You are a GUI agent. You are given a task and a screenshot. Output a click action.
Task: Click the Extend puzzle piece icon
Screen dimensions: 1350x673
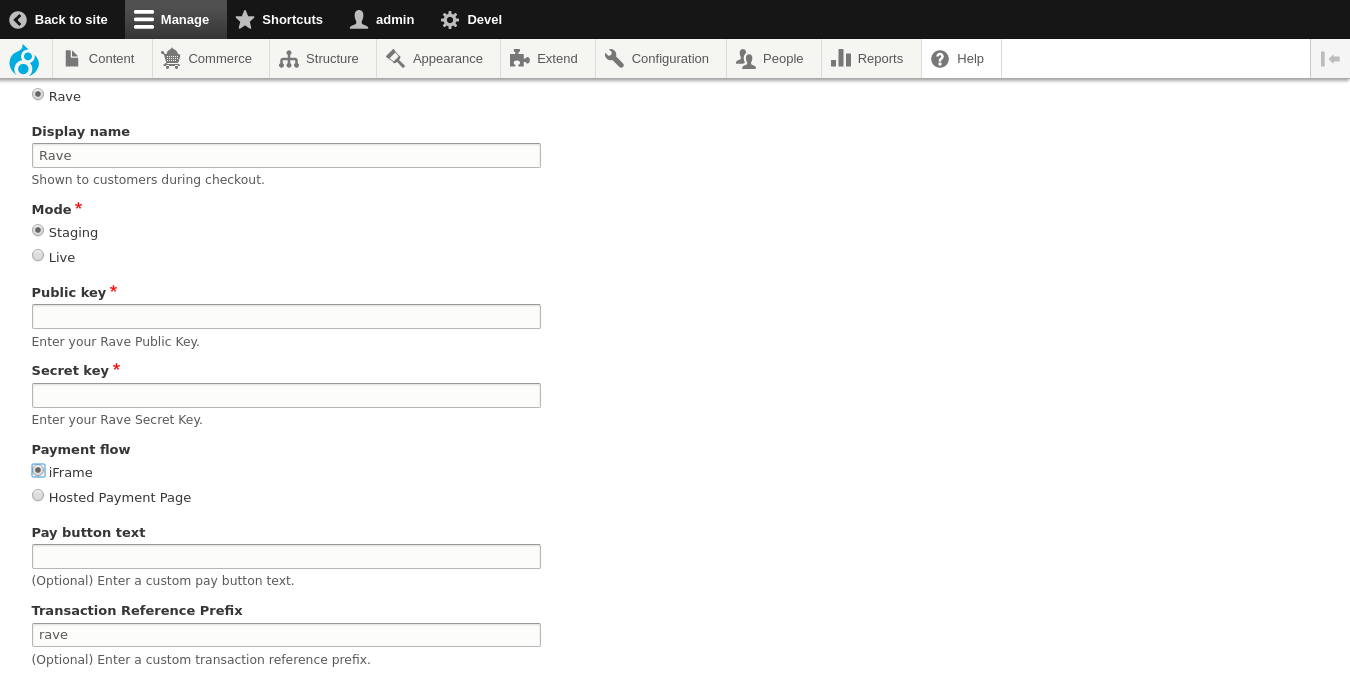(520, 59)
